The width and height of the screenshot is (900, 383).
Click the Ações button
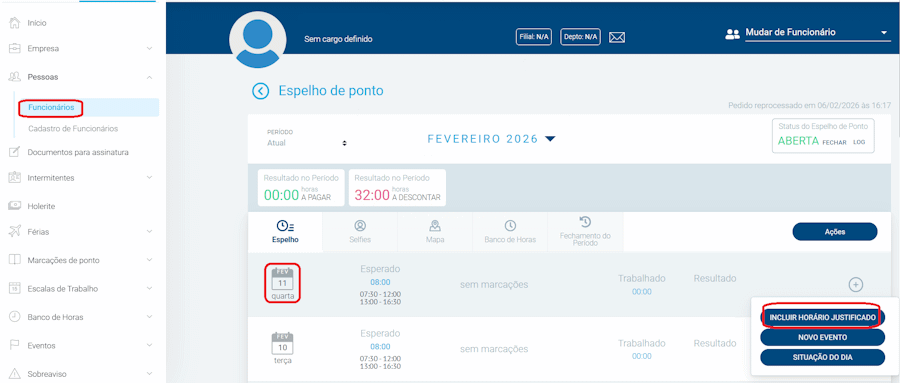[835, 231]
